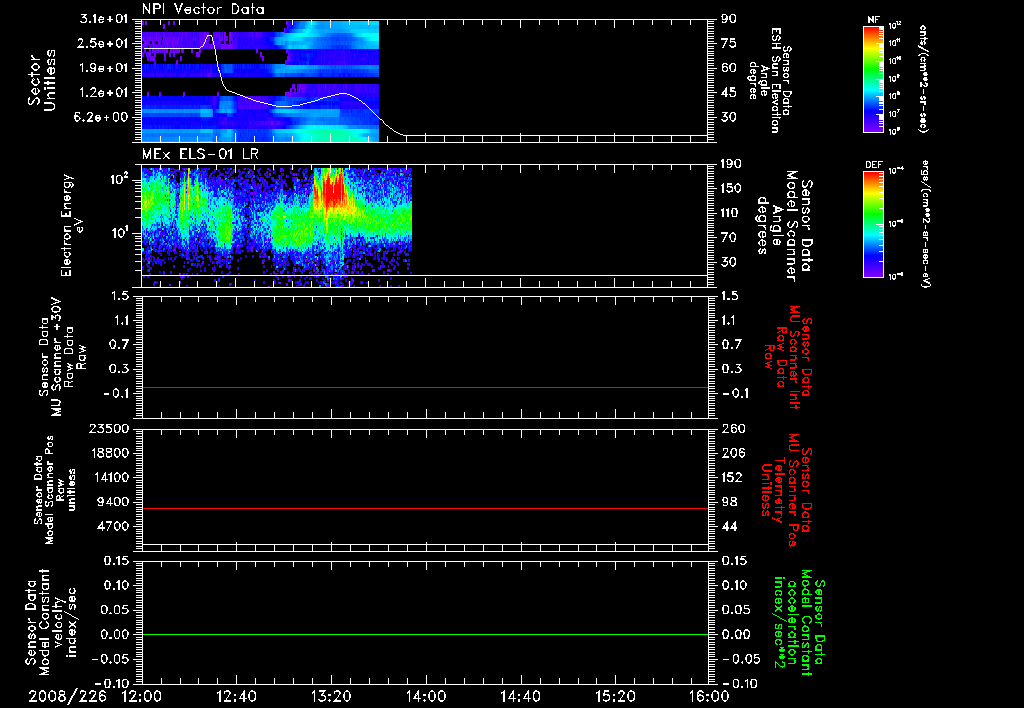Click the "14:00" time tick label
Image resolution: width=1024 pixels, height=708 pixels.
point(426,697)
